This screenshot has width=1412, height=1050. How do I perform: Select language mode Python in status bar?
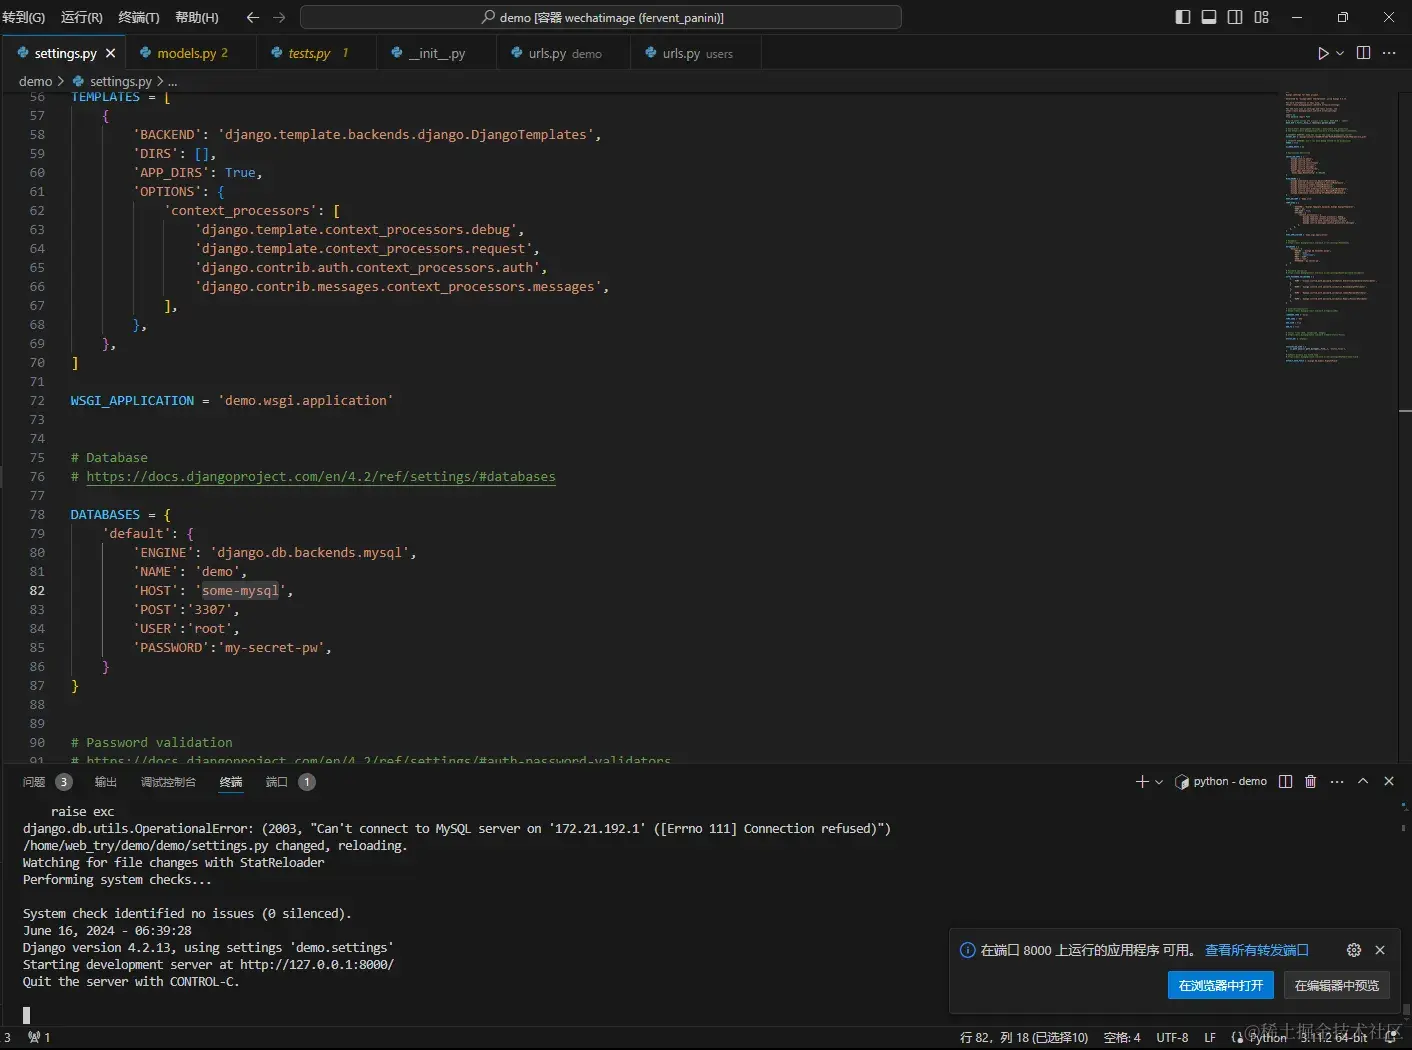[x=1268, y=1038]
